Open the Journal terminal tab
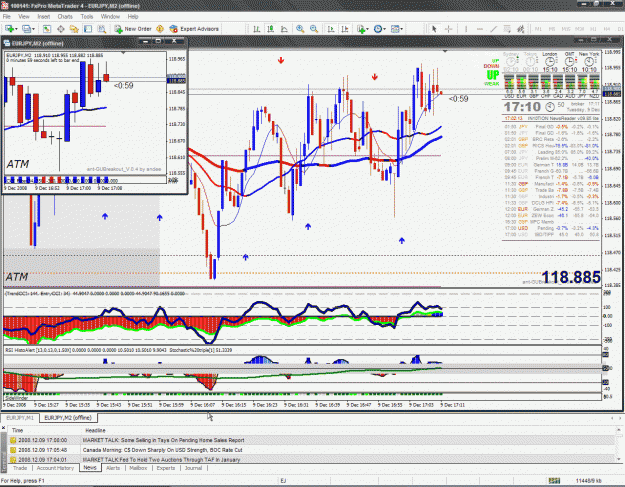This screenshot has height=487, width=625. (x=193, y=468)
